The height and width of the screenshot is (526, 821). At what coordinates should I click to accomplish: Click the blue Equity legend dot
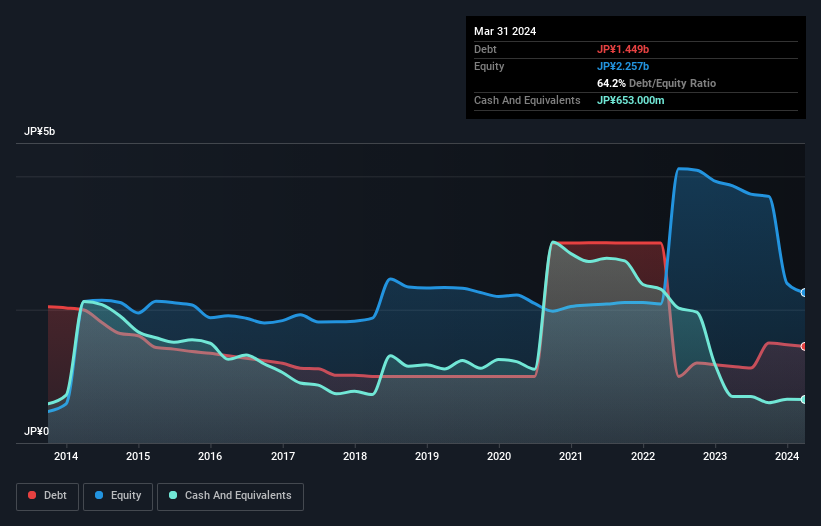click(99, 495)
